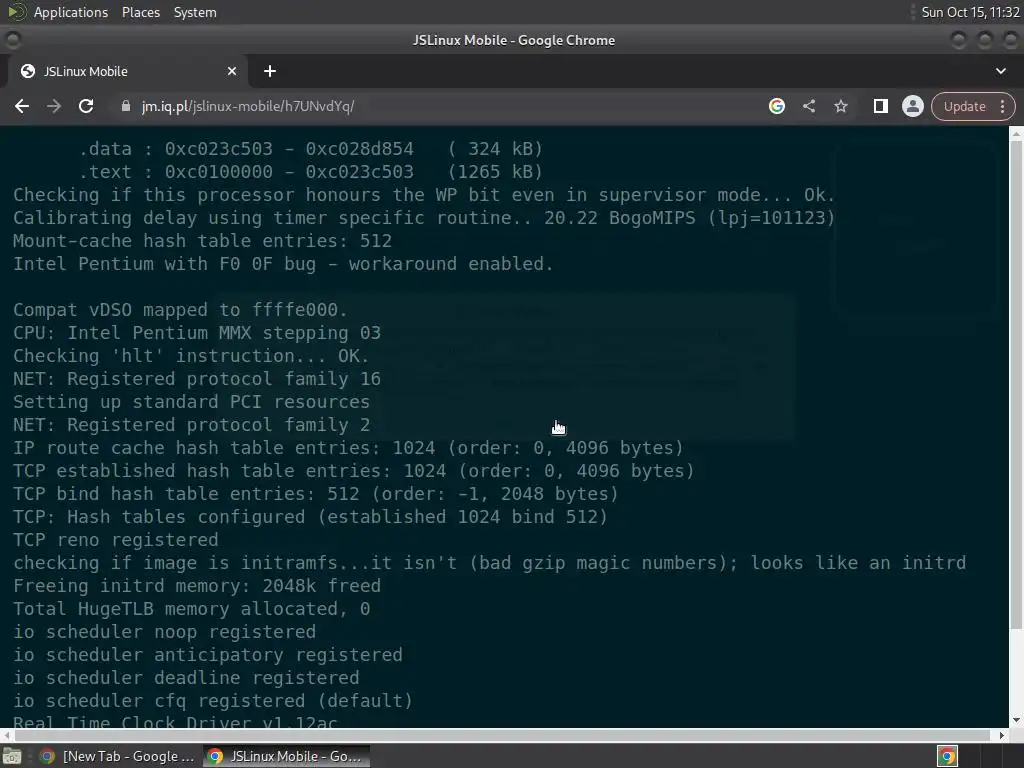The image size is (1024, 768).
Task: Click terminal line 'TCP reno registered'
Action: [x=116, y=540]
